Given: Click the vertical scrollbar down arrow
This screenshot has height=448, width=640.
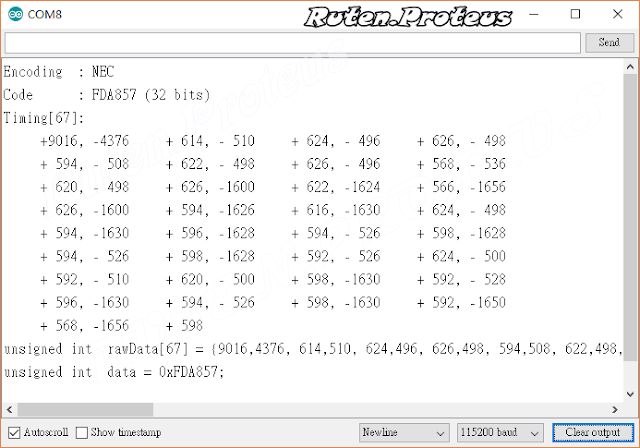Looking at the screenshot, I should click(x=630, y=394).
